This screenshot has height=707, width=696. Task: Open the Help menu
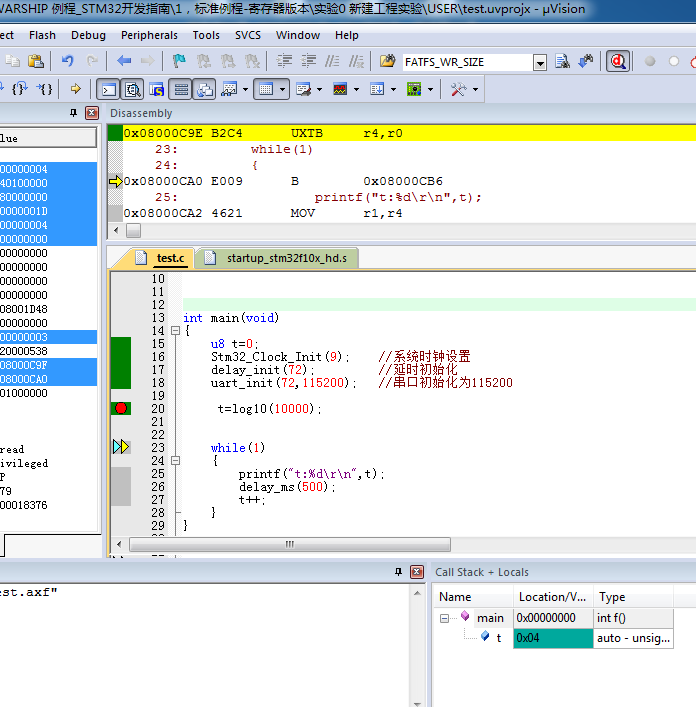point(347,35)
